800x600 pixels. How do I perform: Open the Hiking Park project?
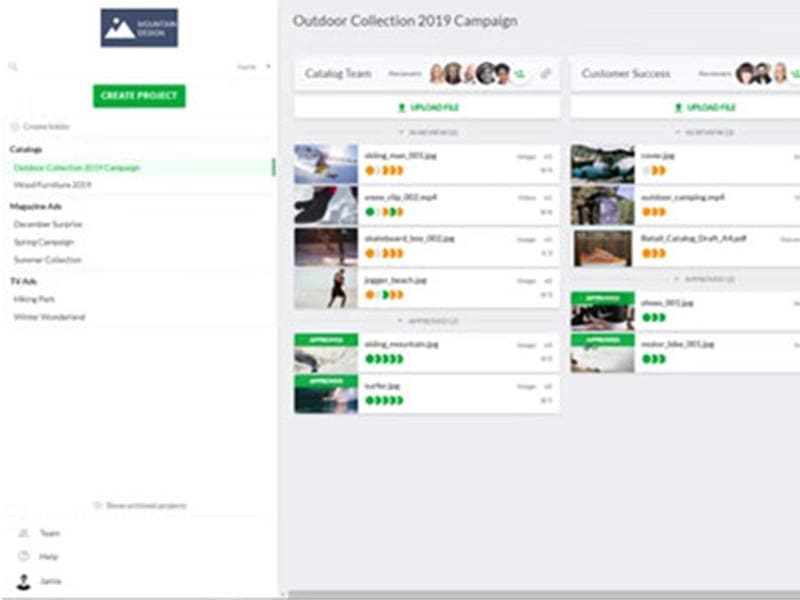tap(34, 299)
